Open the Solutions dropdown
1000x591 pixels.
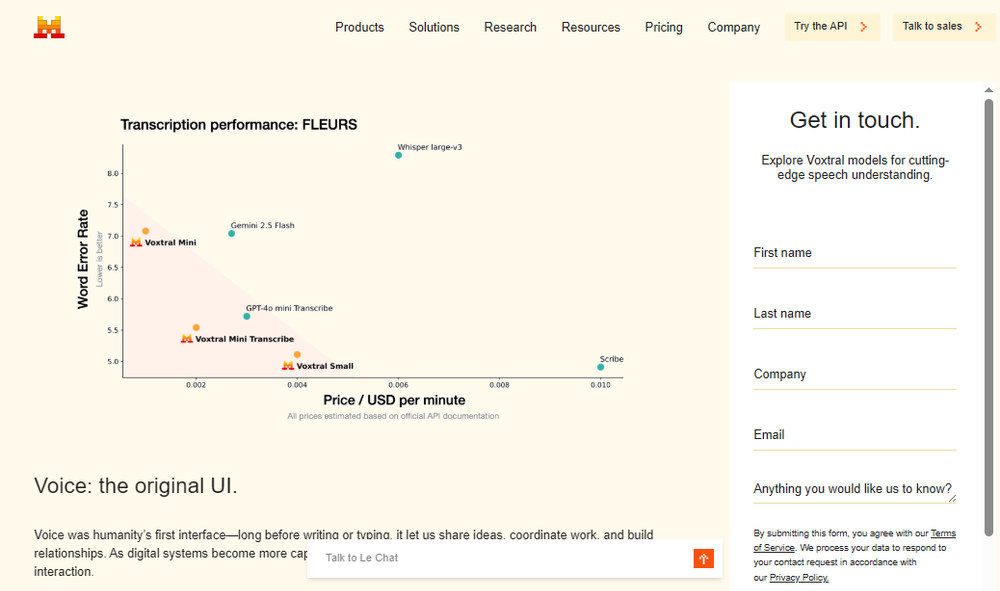[x=433, y=27]
